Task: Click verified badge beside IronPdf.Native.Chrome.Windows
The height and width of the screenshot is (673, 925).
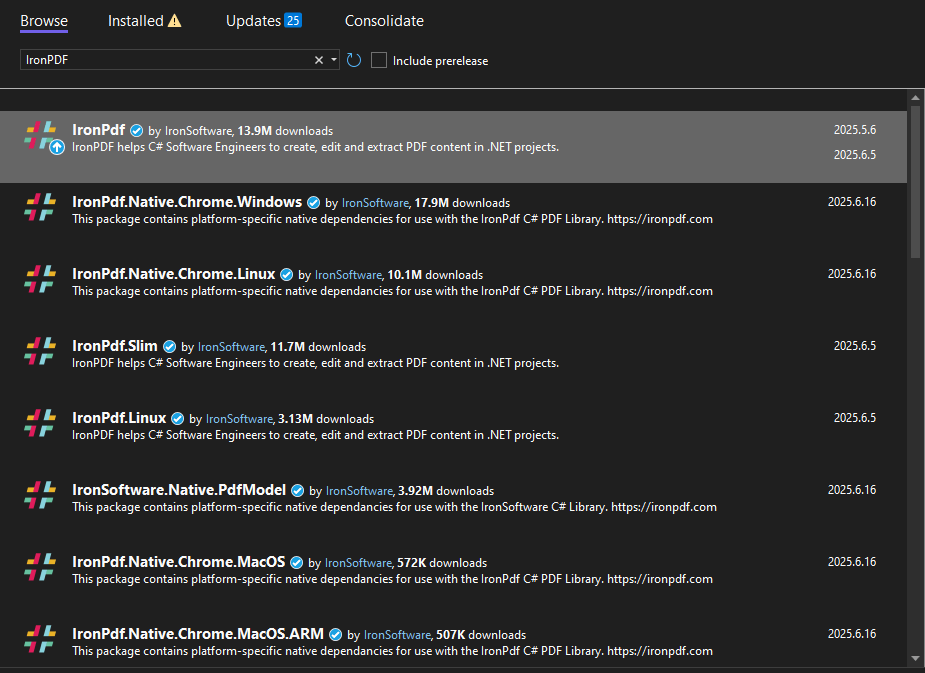Action: (x=313, y=202)
